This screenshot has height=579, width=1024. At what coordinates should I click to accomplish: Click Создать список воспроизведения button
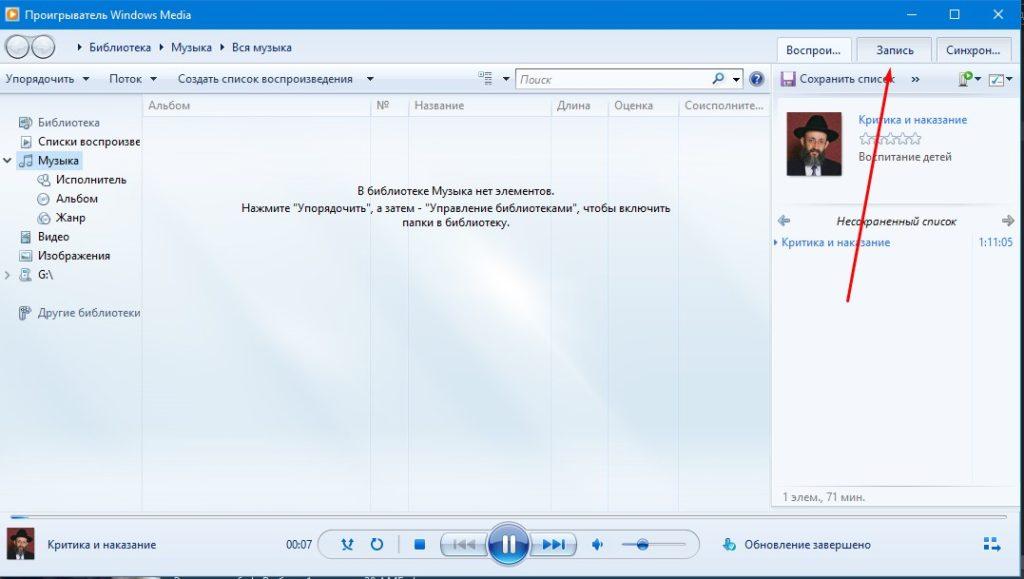pyautogui.click(x=265, y=79)
